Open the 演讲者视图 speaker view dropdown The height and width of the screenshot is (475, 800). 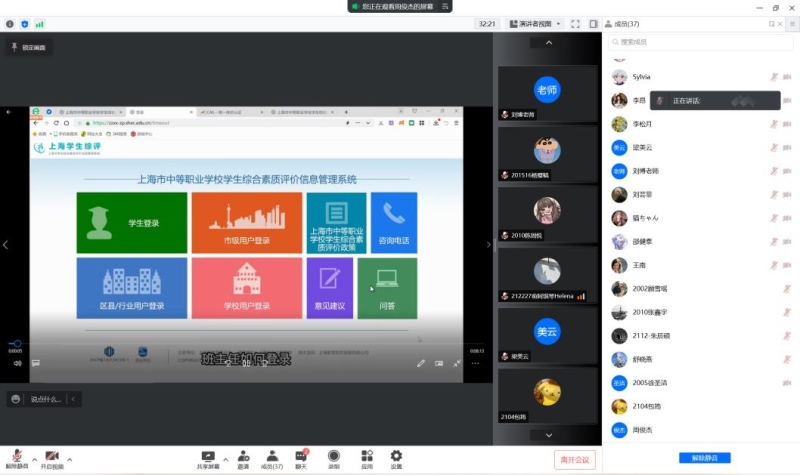coord(536,24)
